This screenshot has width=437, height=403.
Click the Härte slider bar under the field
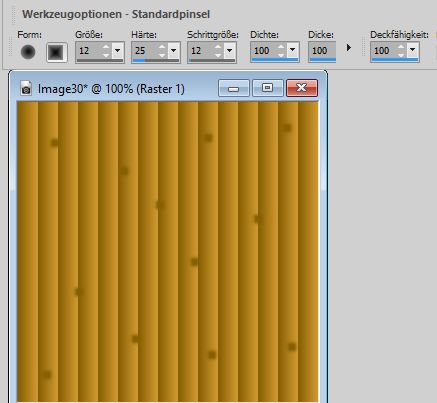(x=156, y=61)
